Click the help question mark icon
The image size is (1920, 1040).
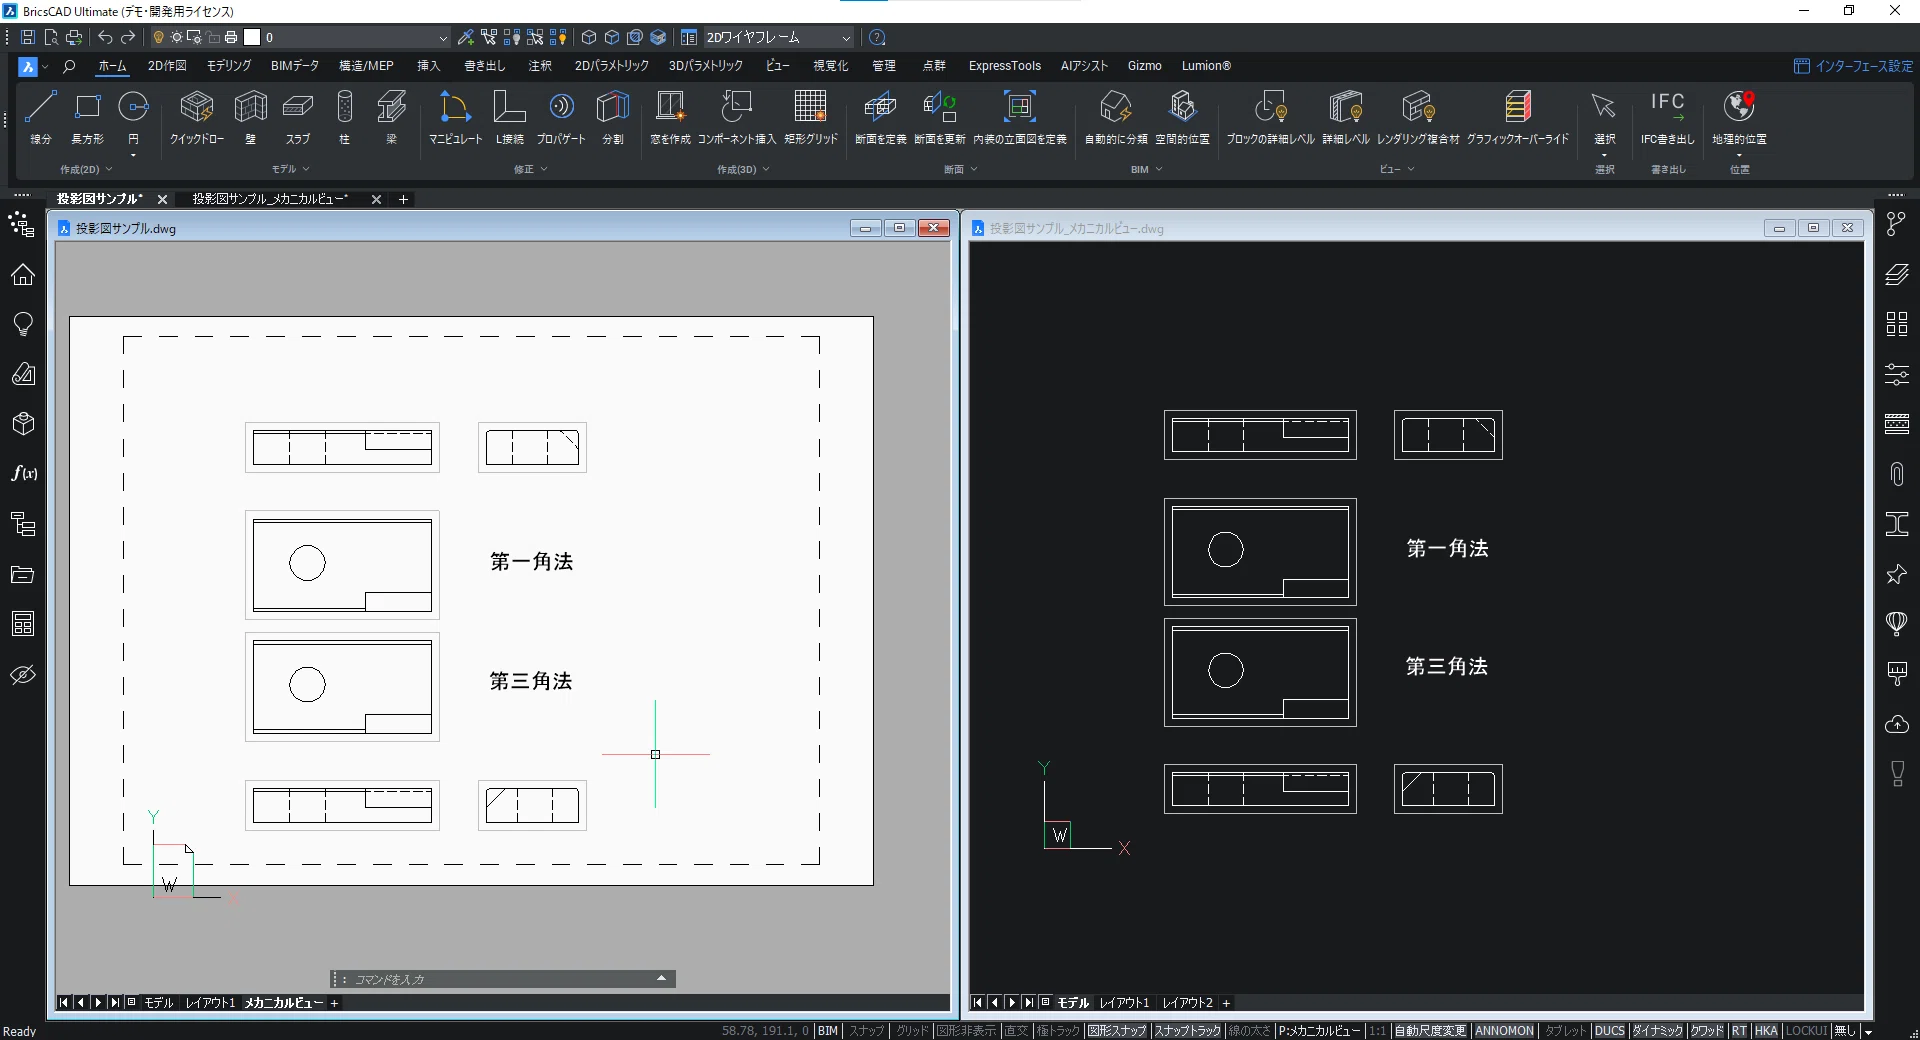pyautogui.click(x=877, y=37)
